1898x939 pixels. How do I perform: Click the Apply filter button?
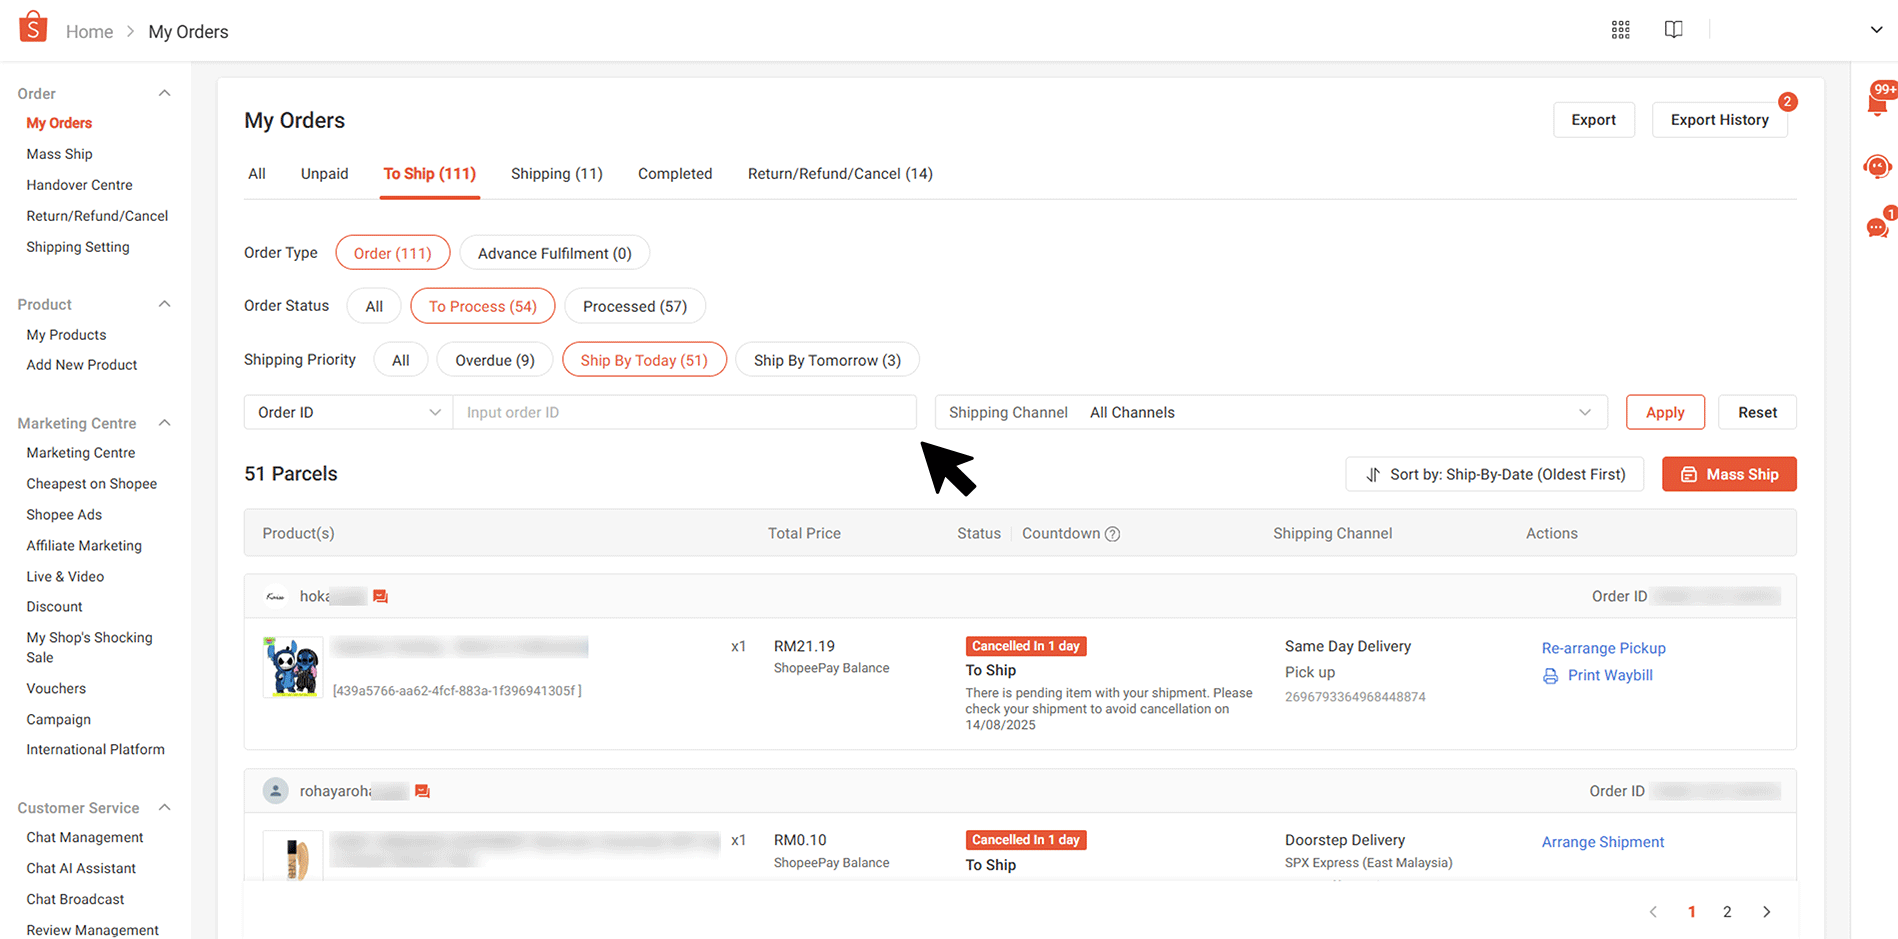point(1665,412)
